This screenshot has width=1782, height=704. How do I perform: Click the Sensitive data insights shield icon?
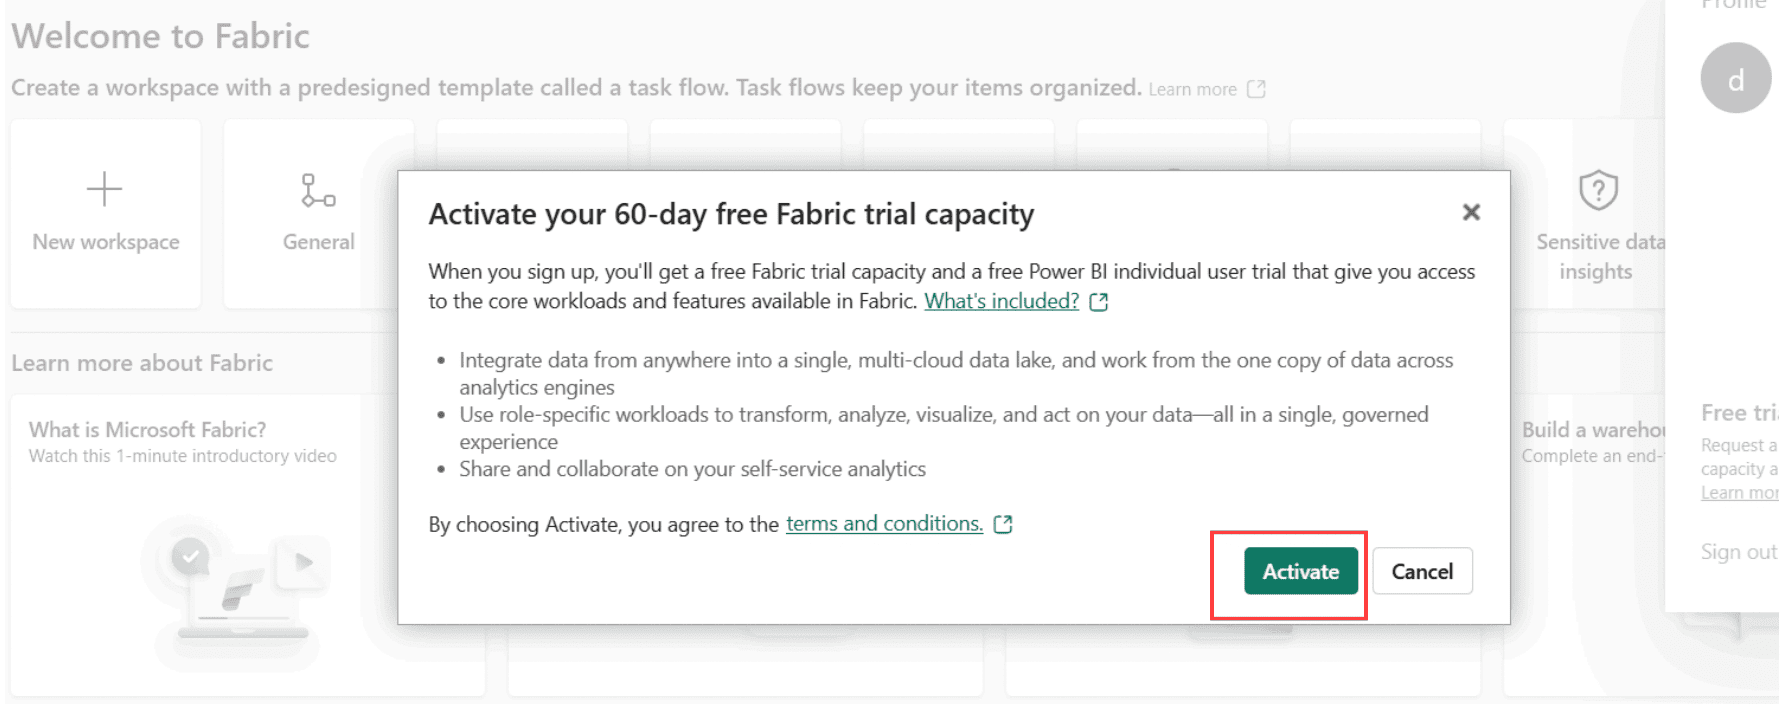[1597, 190]
